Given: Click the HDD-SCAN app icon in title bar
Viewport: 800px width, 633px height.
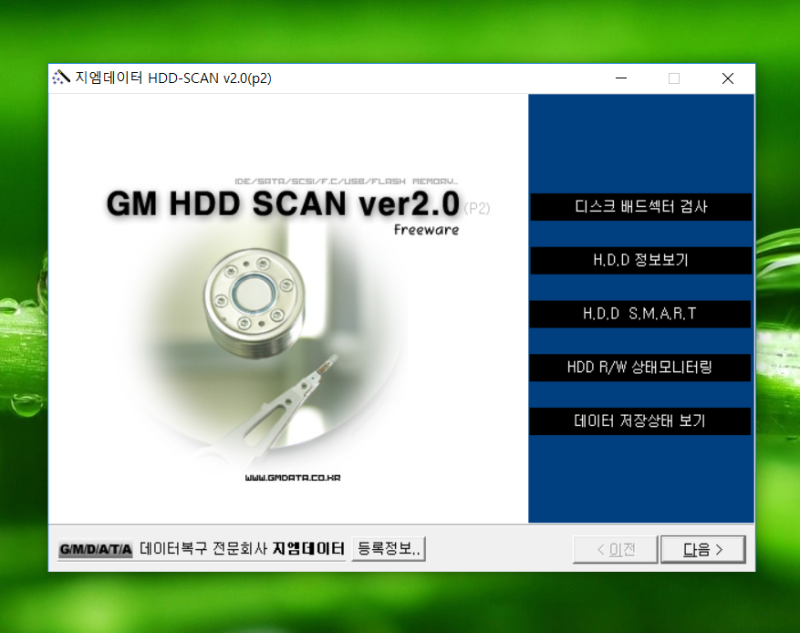Looking at the screenshot, I should pos(61,78).
